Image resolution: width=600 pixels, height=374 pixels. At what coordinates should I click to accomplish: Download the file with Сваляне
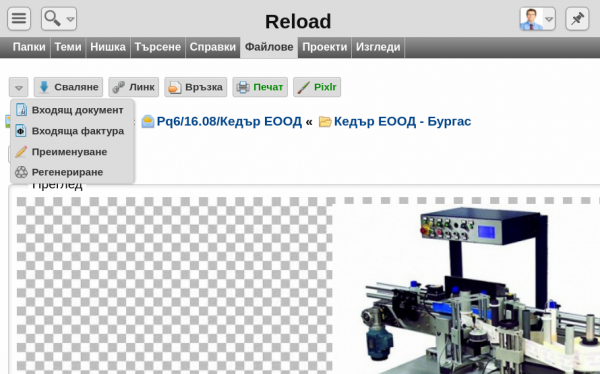pyautogui.click(x=68, y=87)
